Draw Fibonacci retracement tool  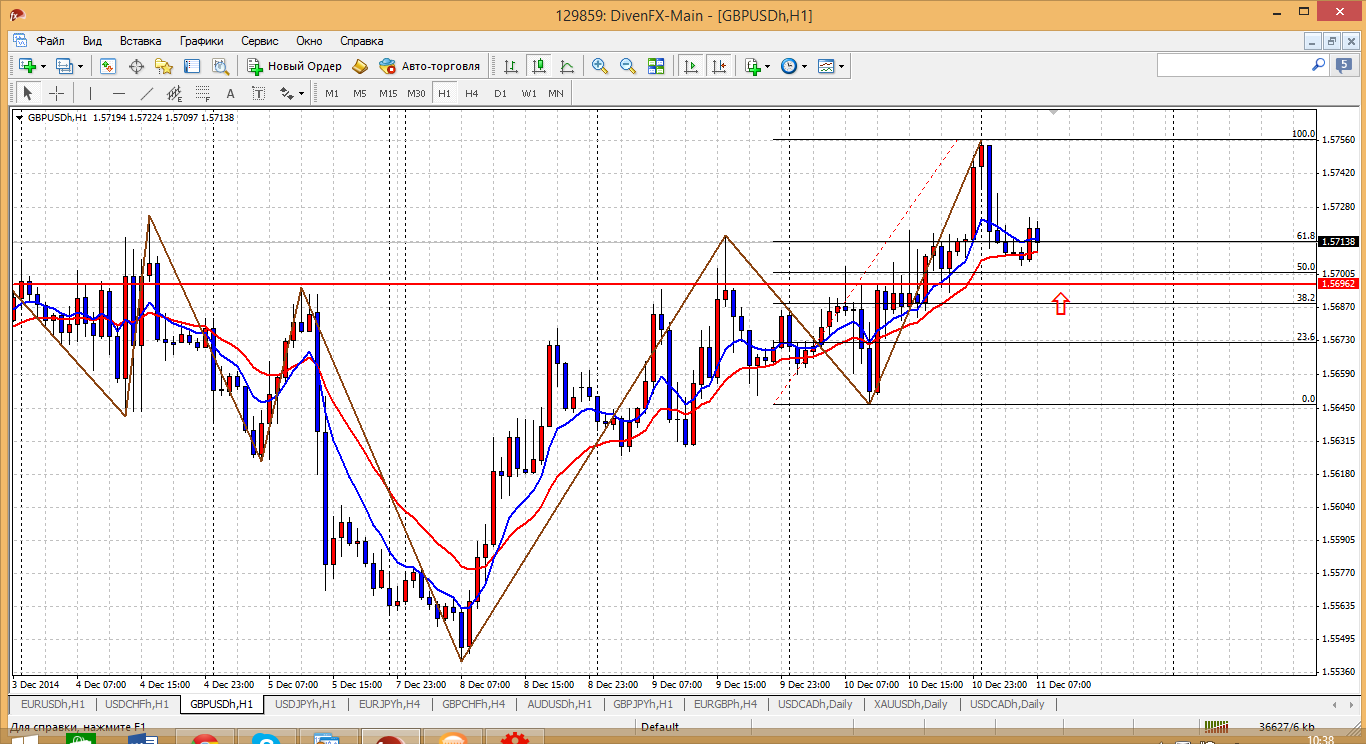[203, 93]
